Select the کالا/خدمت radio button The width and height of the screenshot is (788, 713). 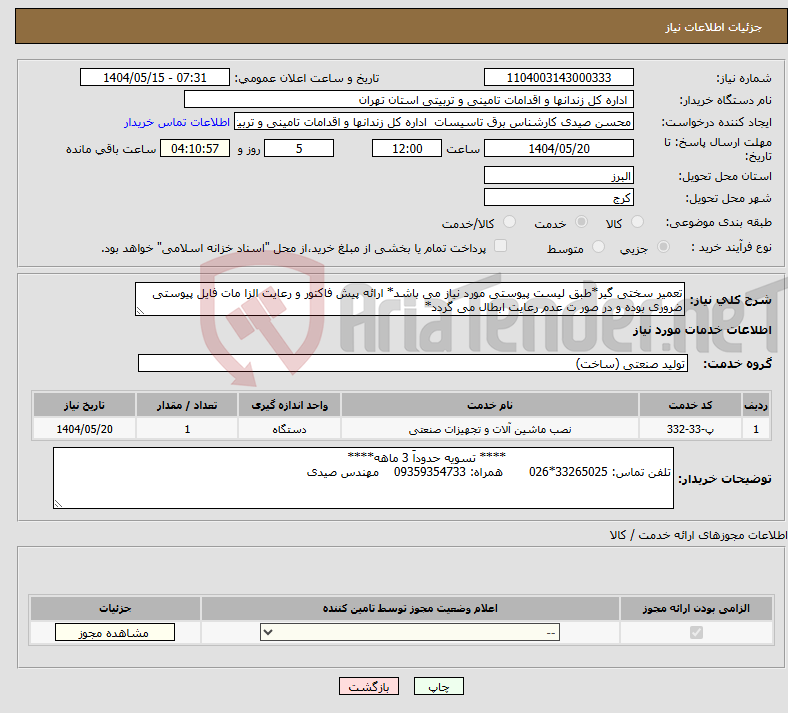[509, 222]
